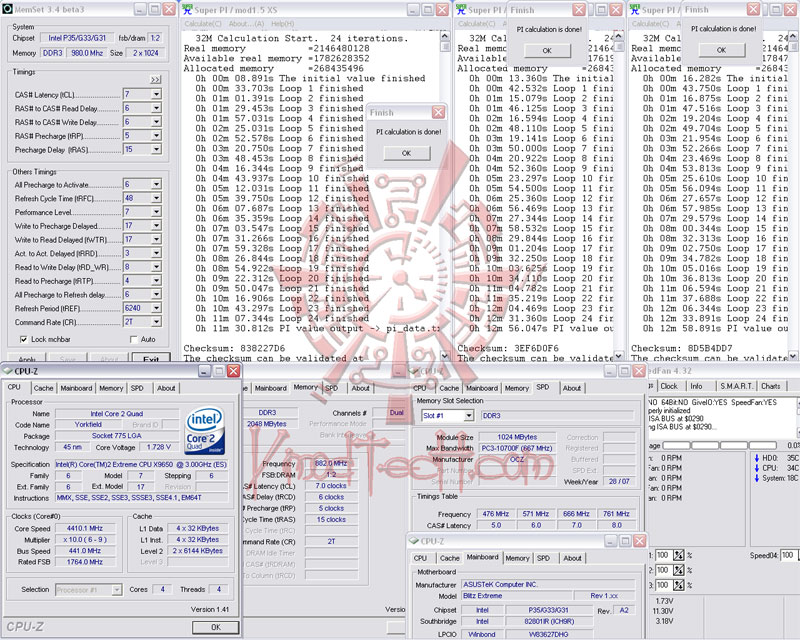Click the Blitz Extreme model field
This screenshot has width=800, height=640.
point(517,596)
